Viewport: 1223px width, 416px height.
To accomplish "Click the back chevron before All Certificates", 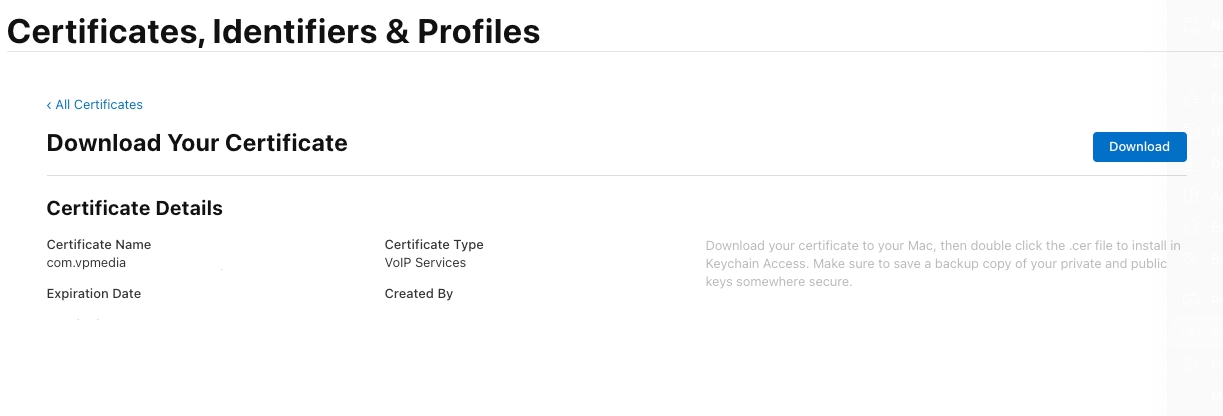I will tap(49, 105).
